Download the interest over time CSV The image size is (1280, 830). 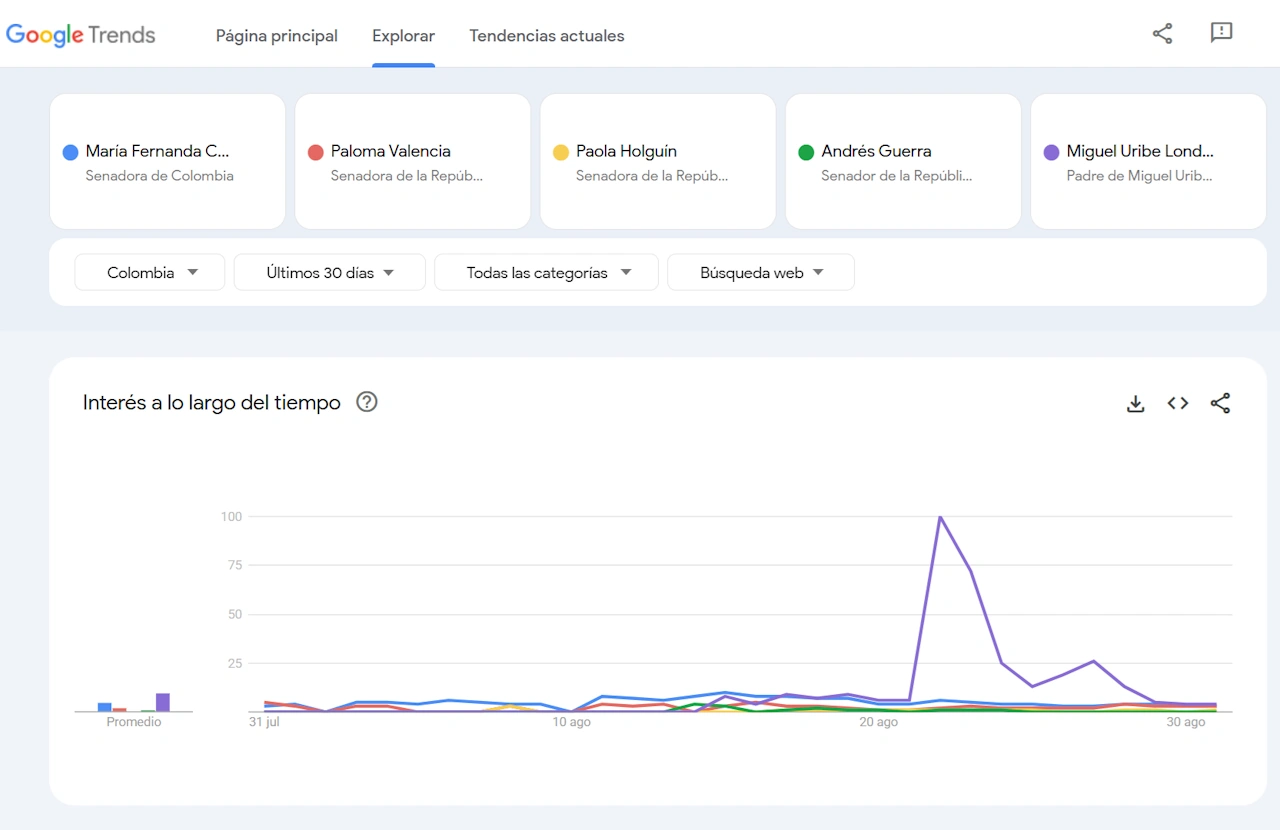click(1135, 403)
